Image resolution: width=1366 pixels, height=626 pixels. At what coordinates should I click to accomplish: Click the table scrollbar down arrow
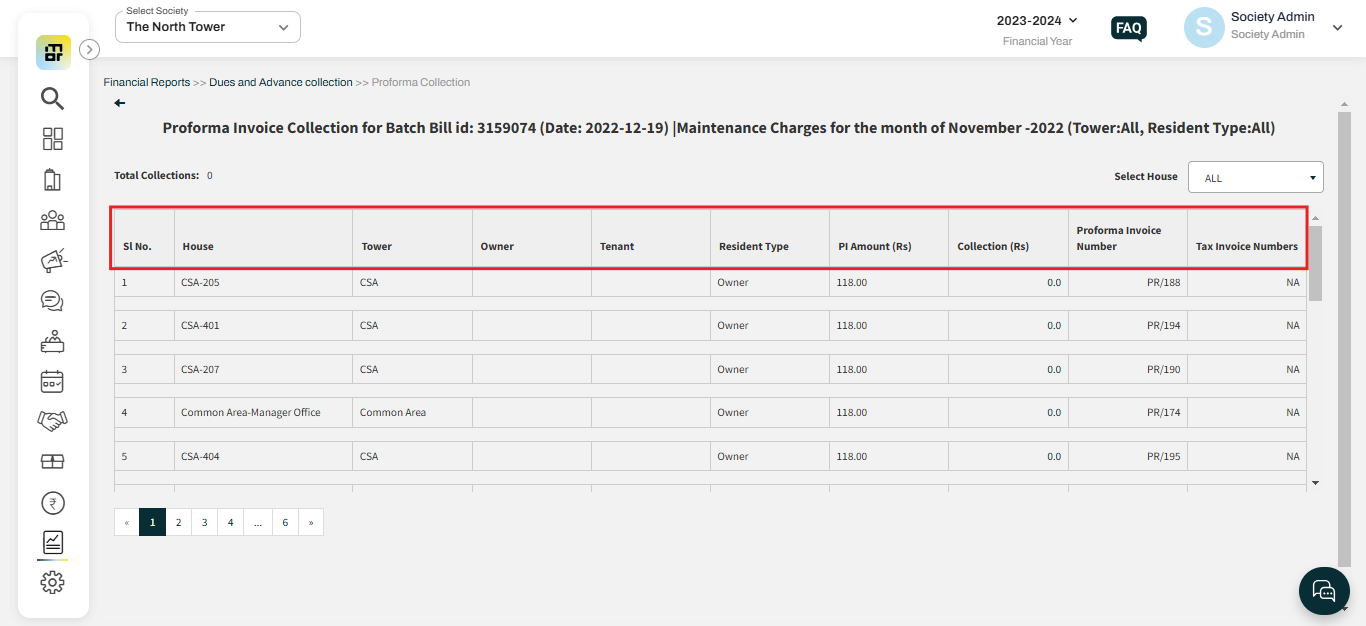[x=1316, y=483]
